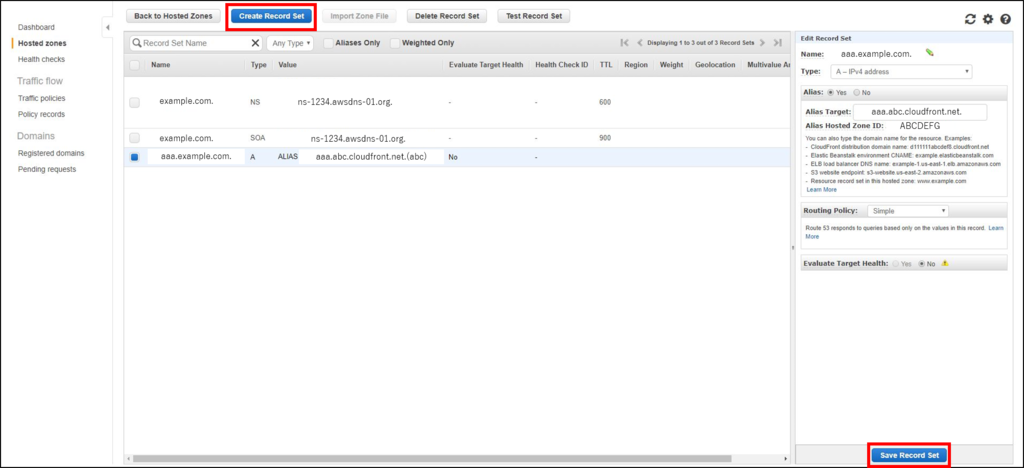Go to previous page of record sets
1024x468 pixels.
pos(639,43)
